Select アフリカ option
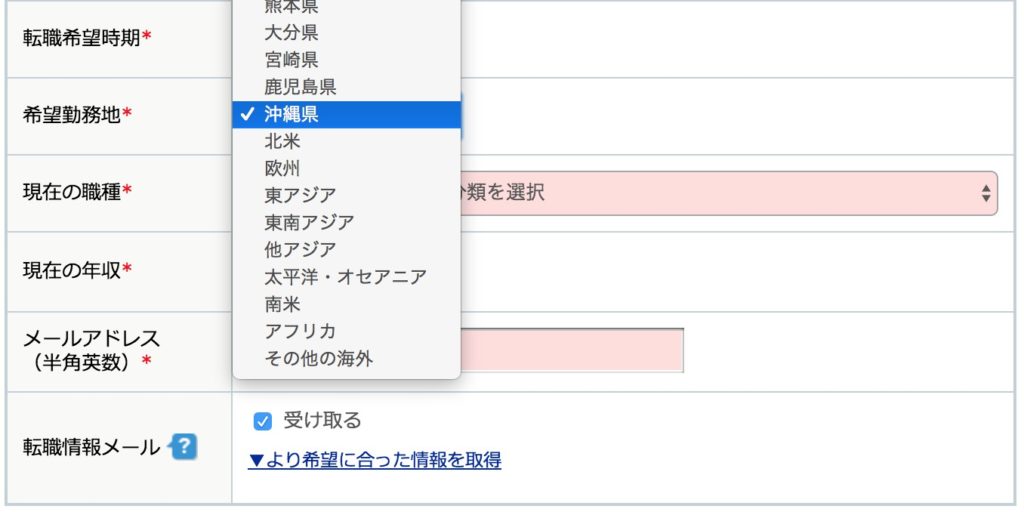The height and width of the screenshot is (512, 1024). (347, 332)
